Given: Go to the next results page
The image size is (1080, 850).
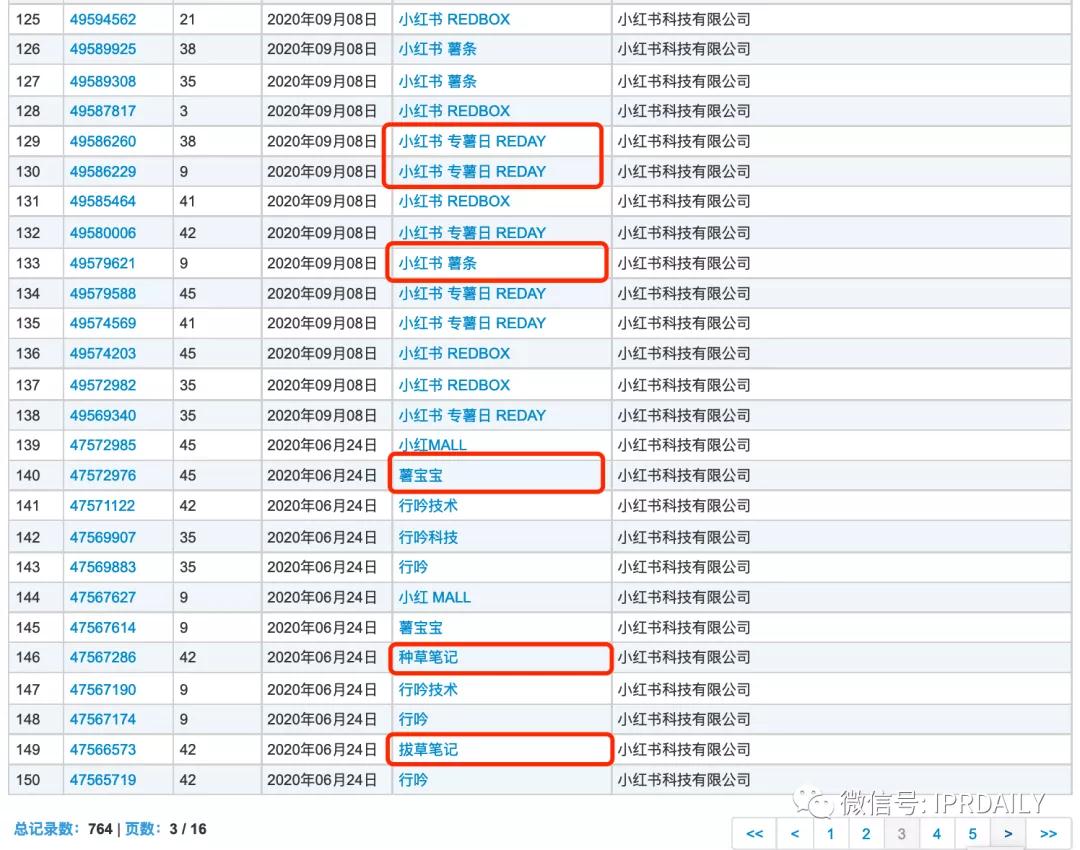Looking at the screenshot, I should click(1008, 833).
